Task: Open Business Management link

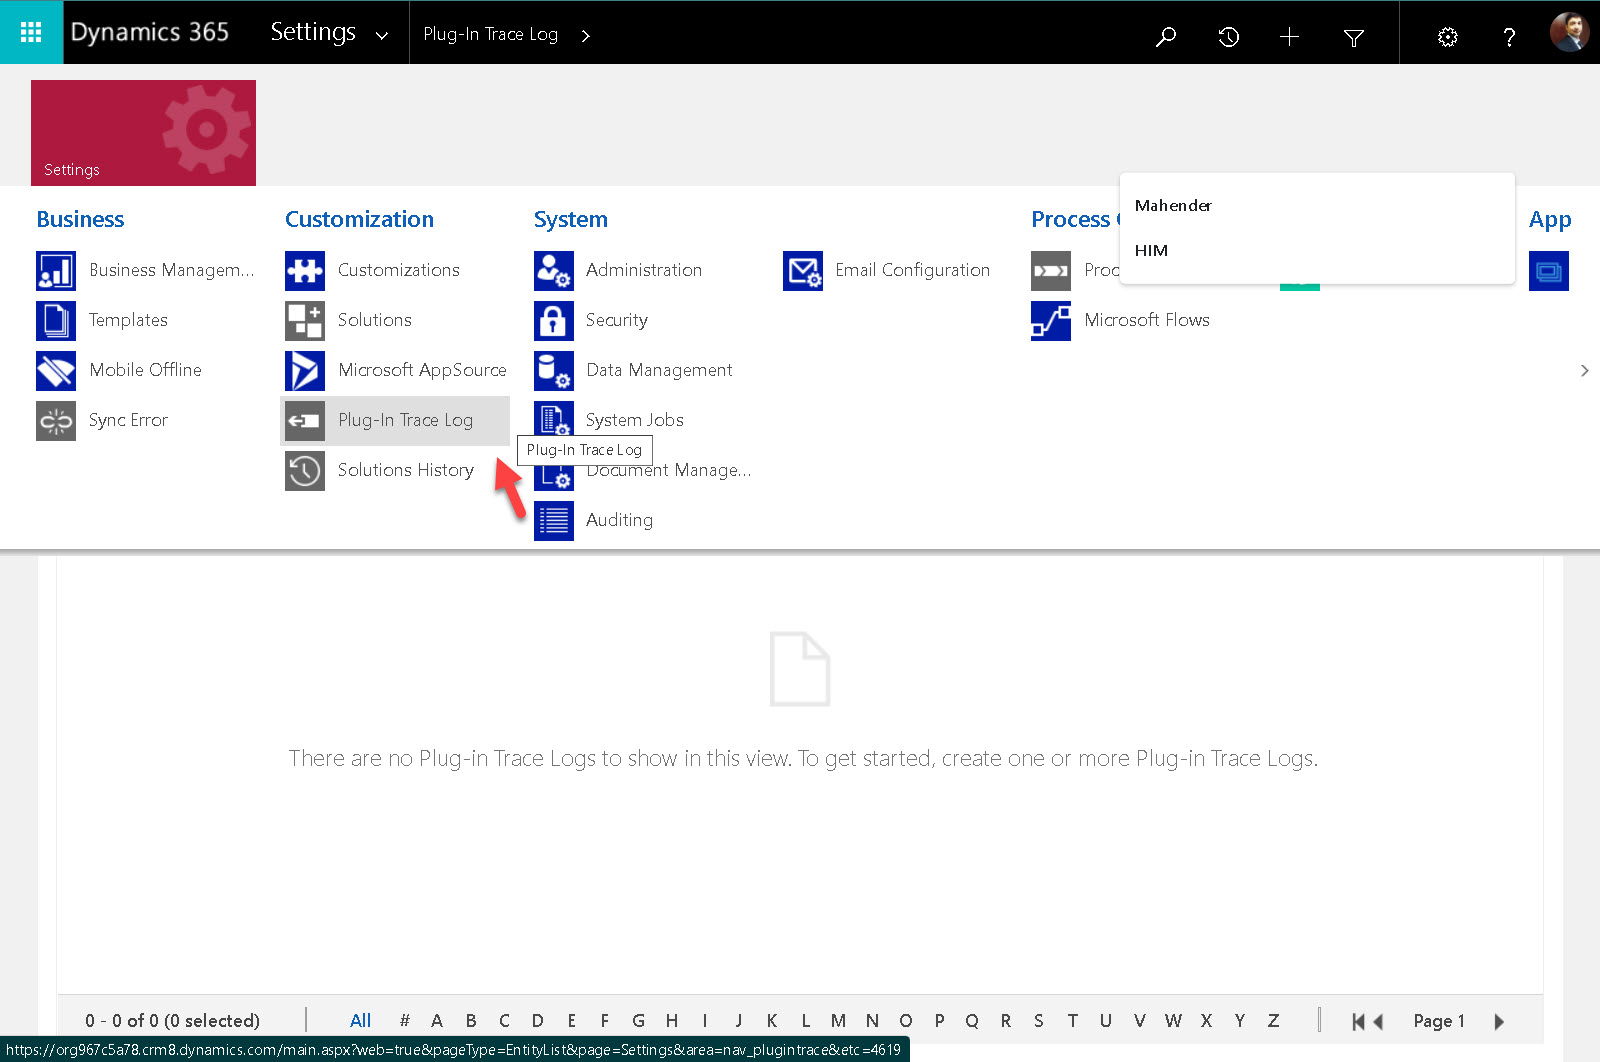Action: coord(172,270)
